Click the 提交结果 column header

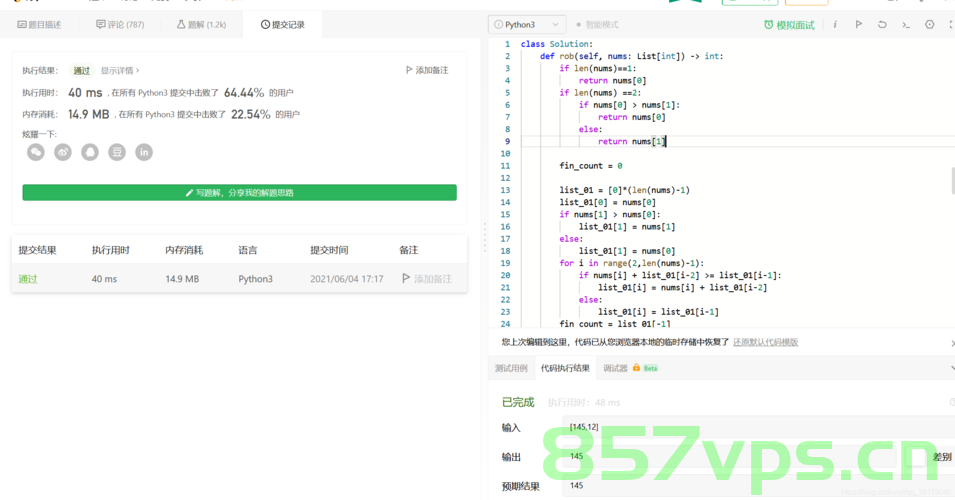[37, 250]
